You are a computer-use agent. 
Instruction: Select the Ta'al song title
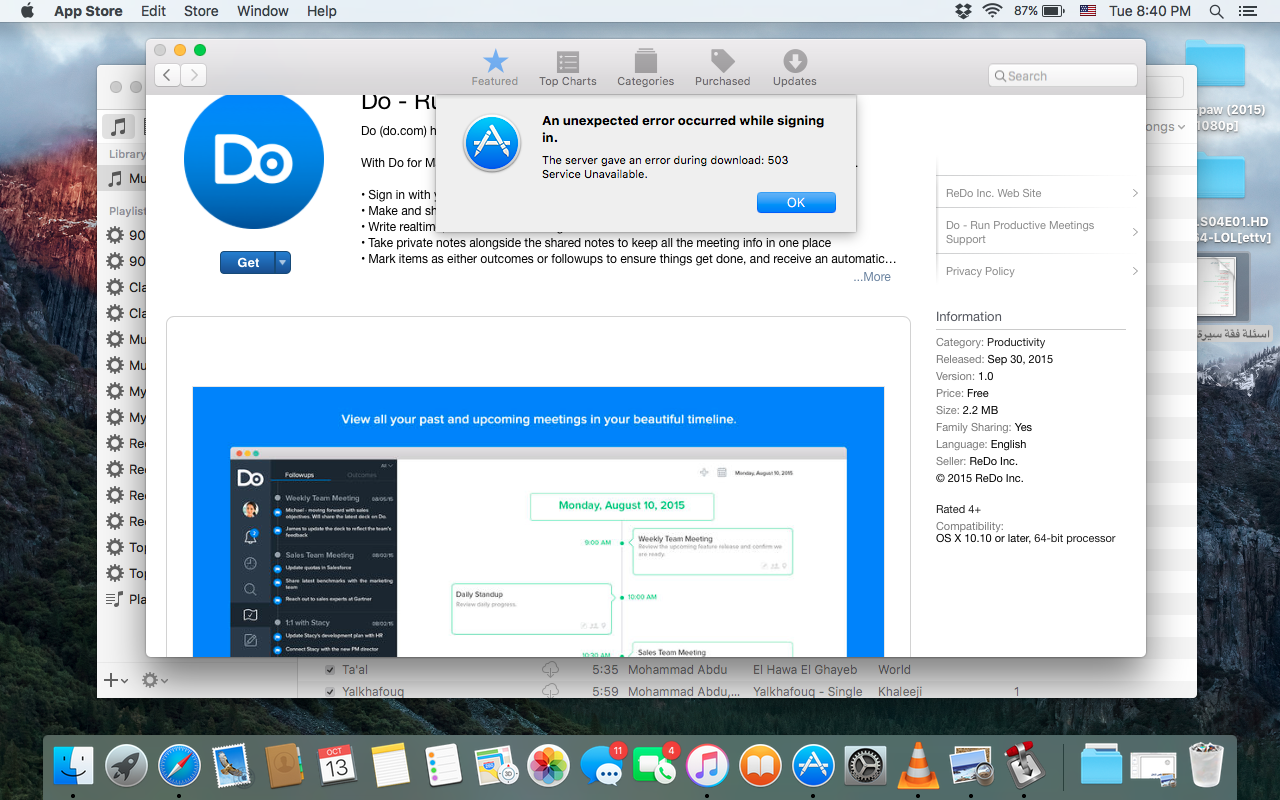point(355,670)
